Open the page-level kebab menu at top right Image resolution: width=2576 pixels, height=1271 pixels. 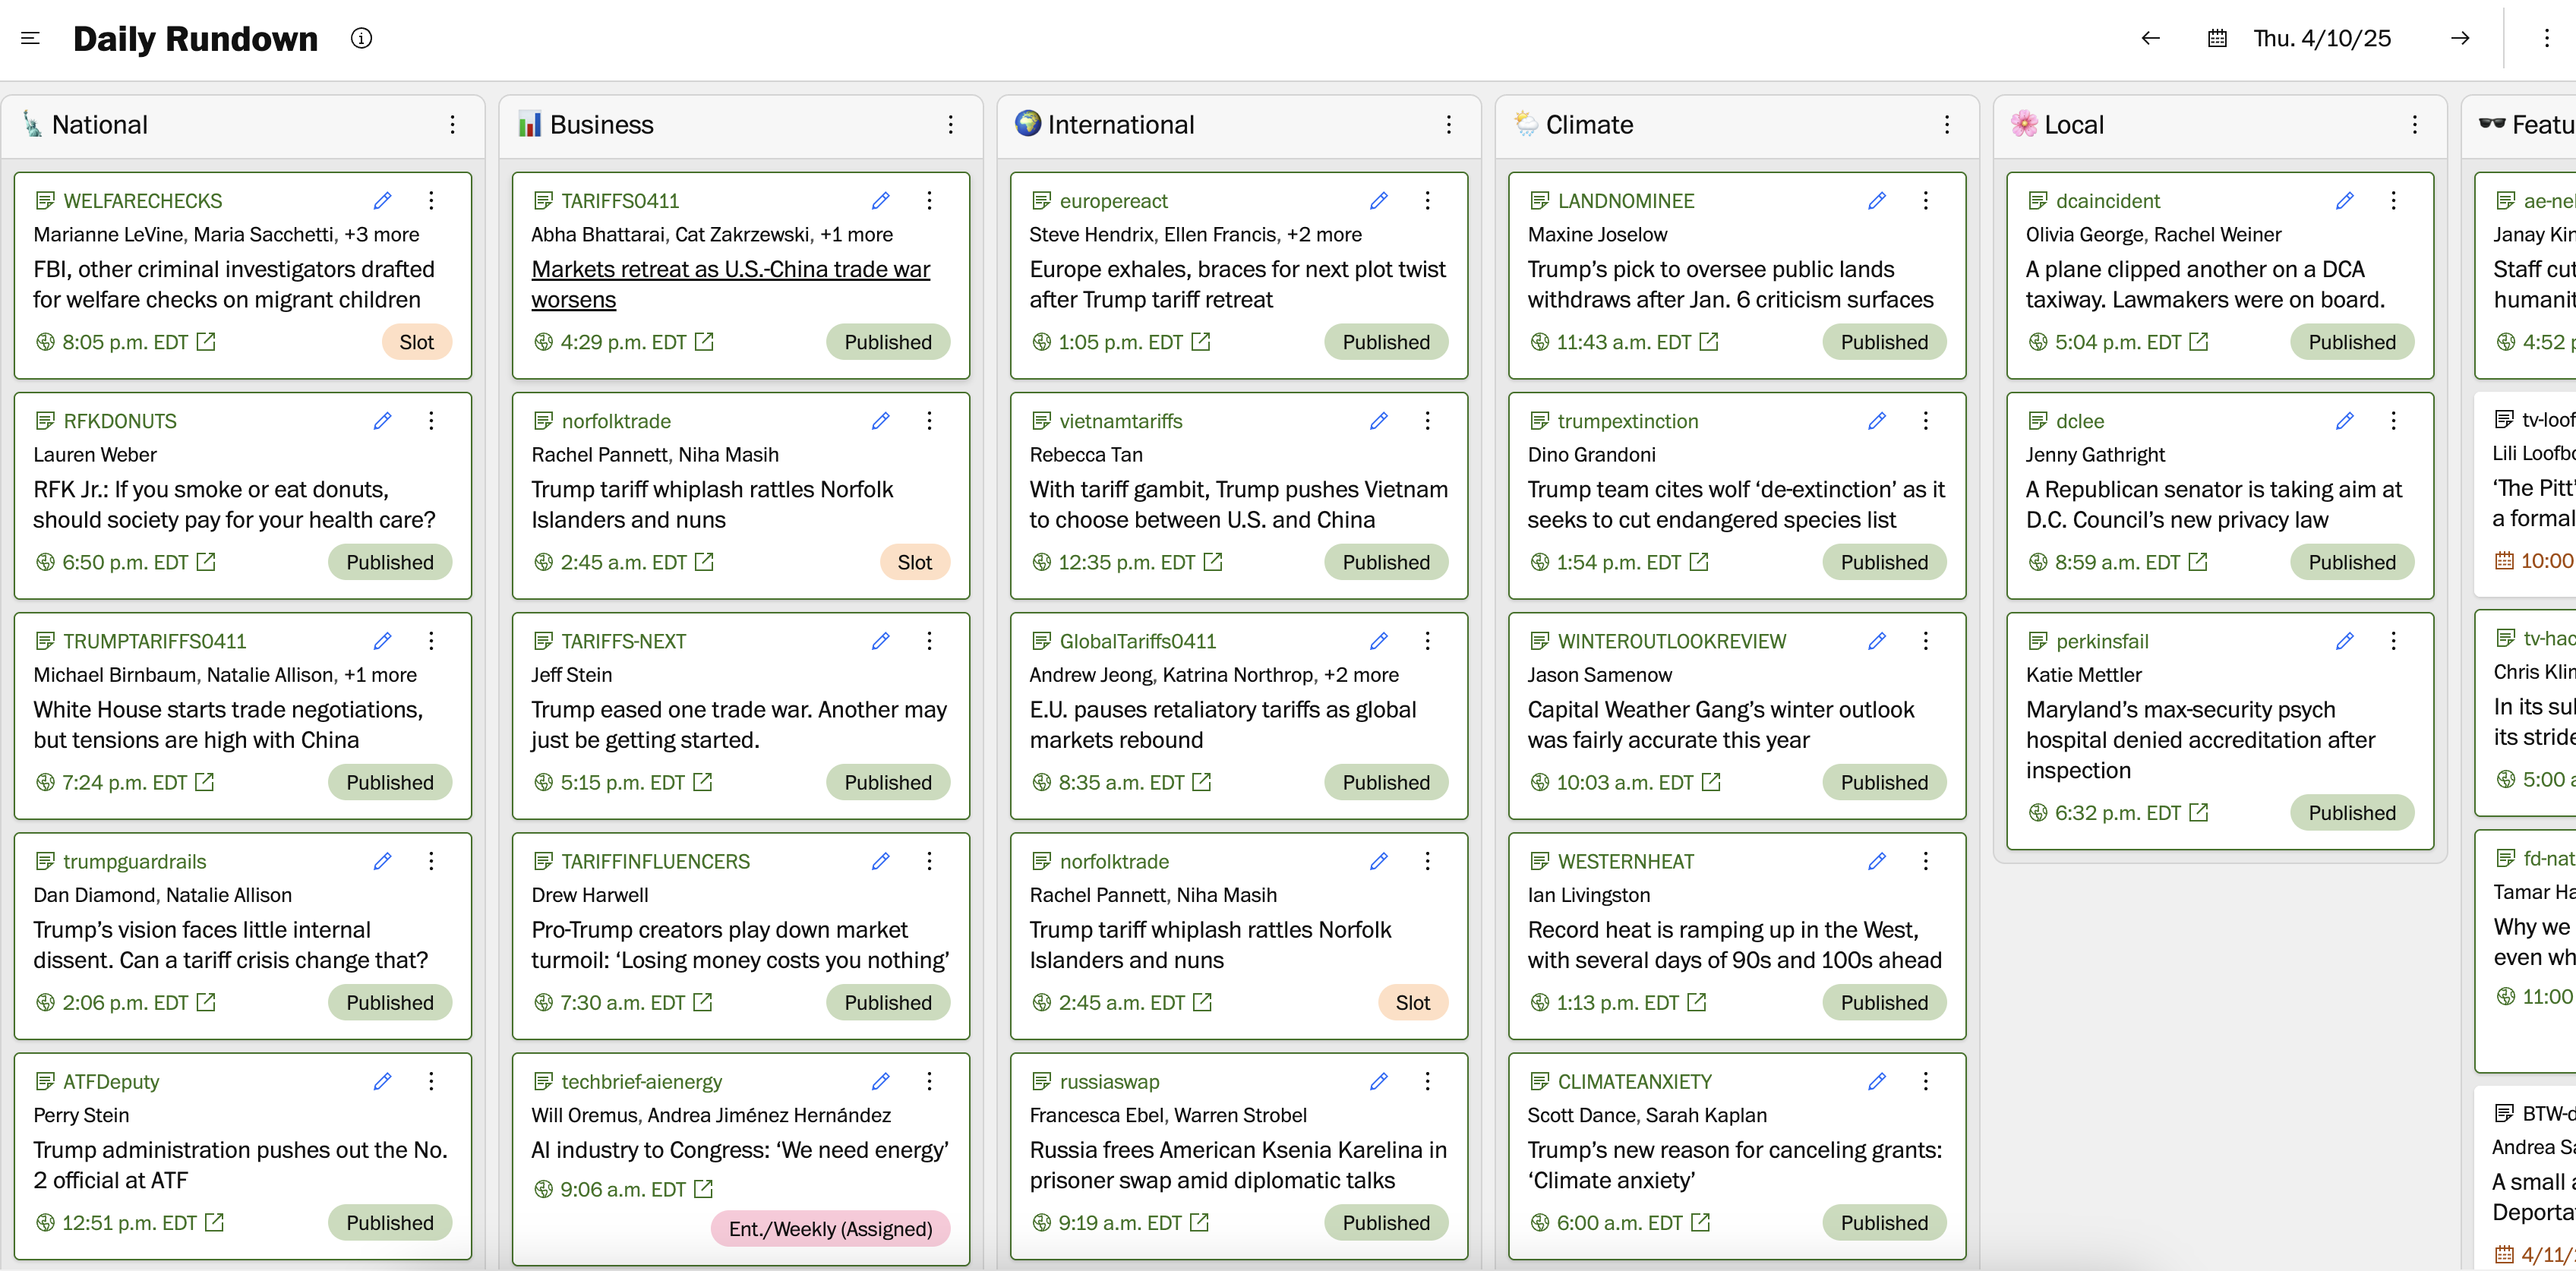pyautogui.click(x=2546, y=38)
